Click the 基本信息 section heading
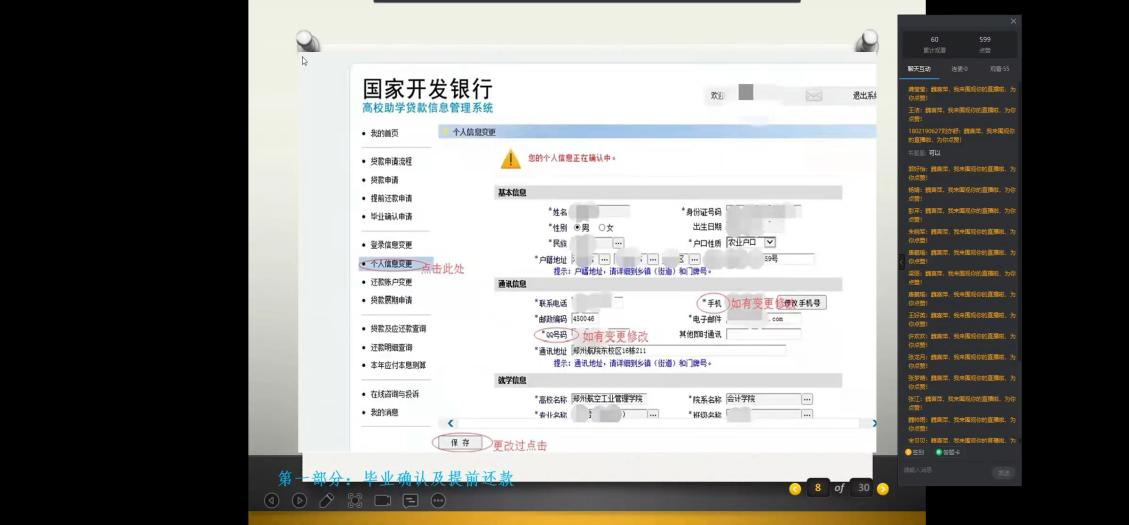This screenshot has height=525, width=1129. [x=512, y=193]
